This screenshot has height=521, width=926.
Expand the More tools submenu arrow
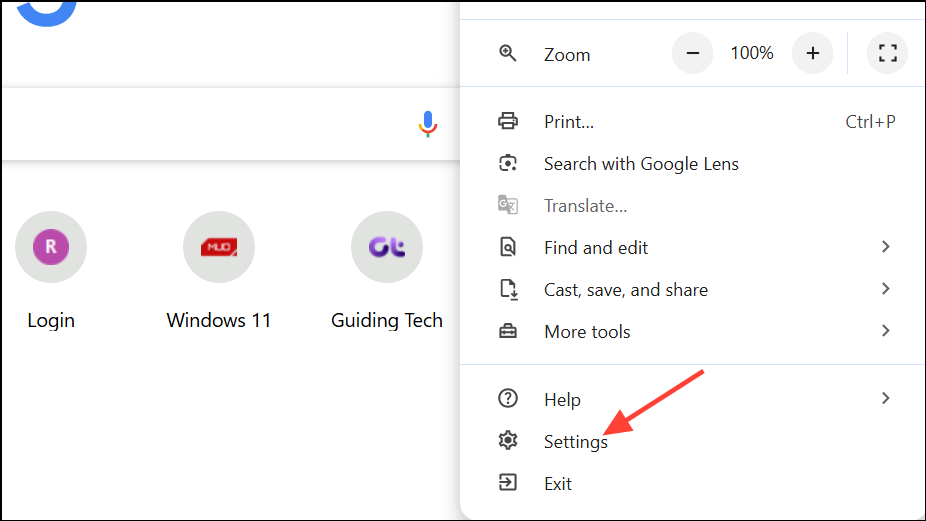coord(885,331)
